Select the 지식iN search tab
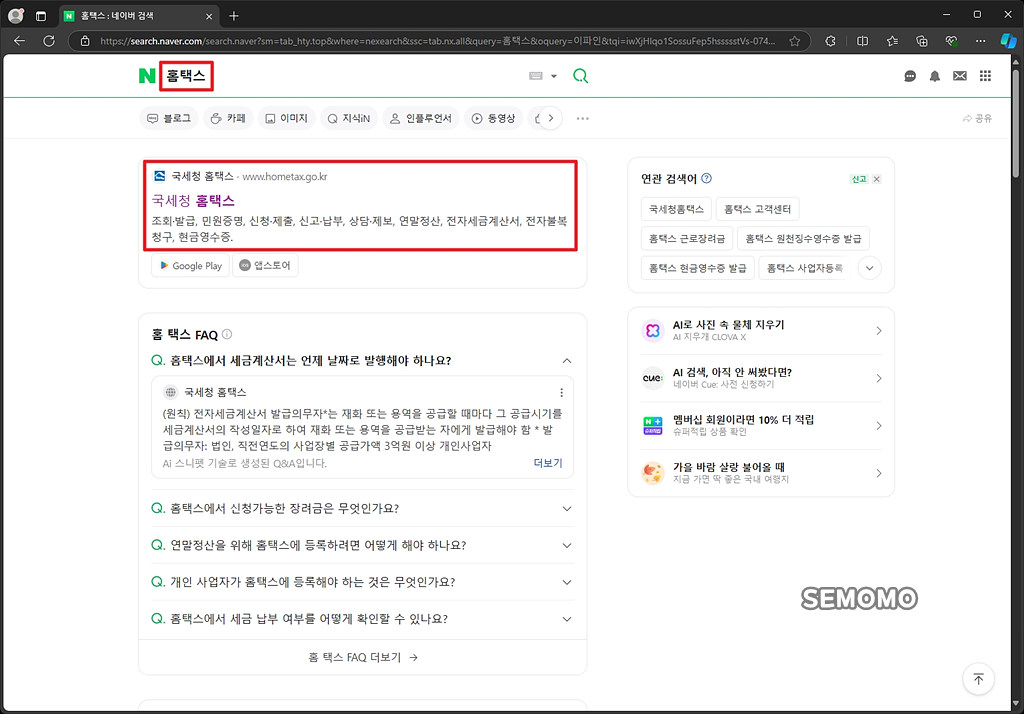This screenshot has height=714, width=1024. (349, 118)
